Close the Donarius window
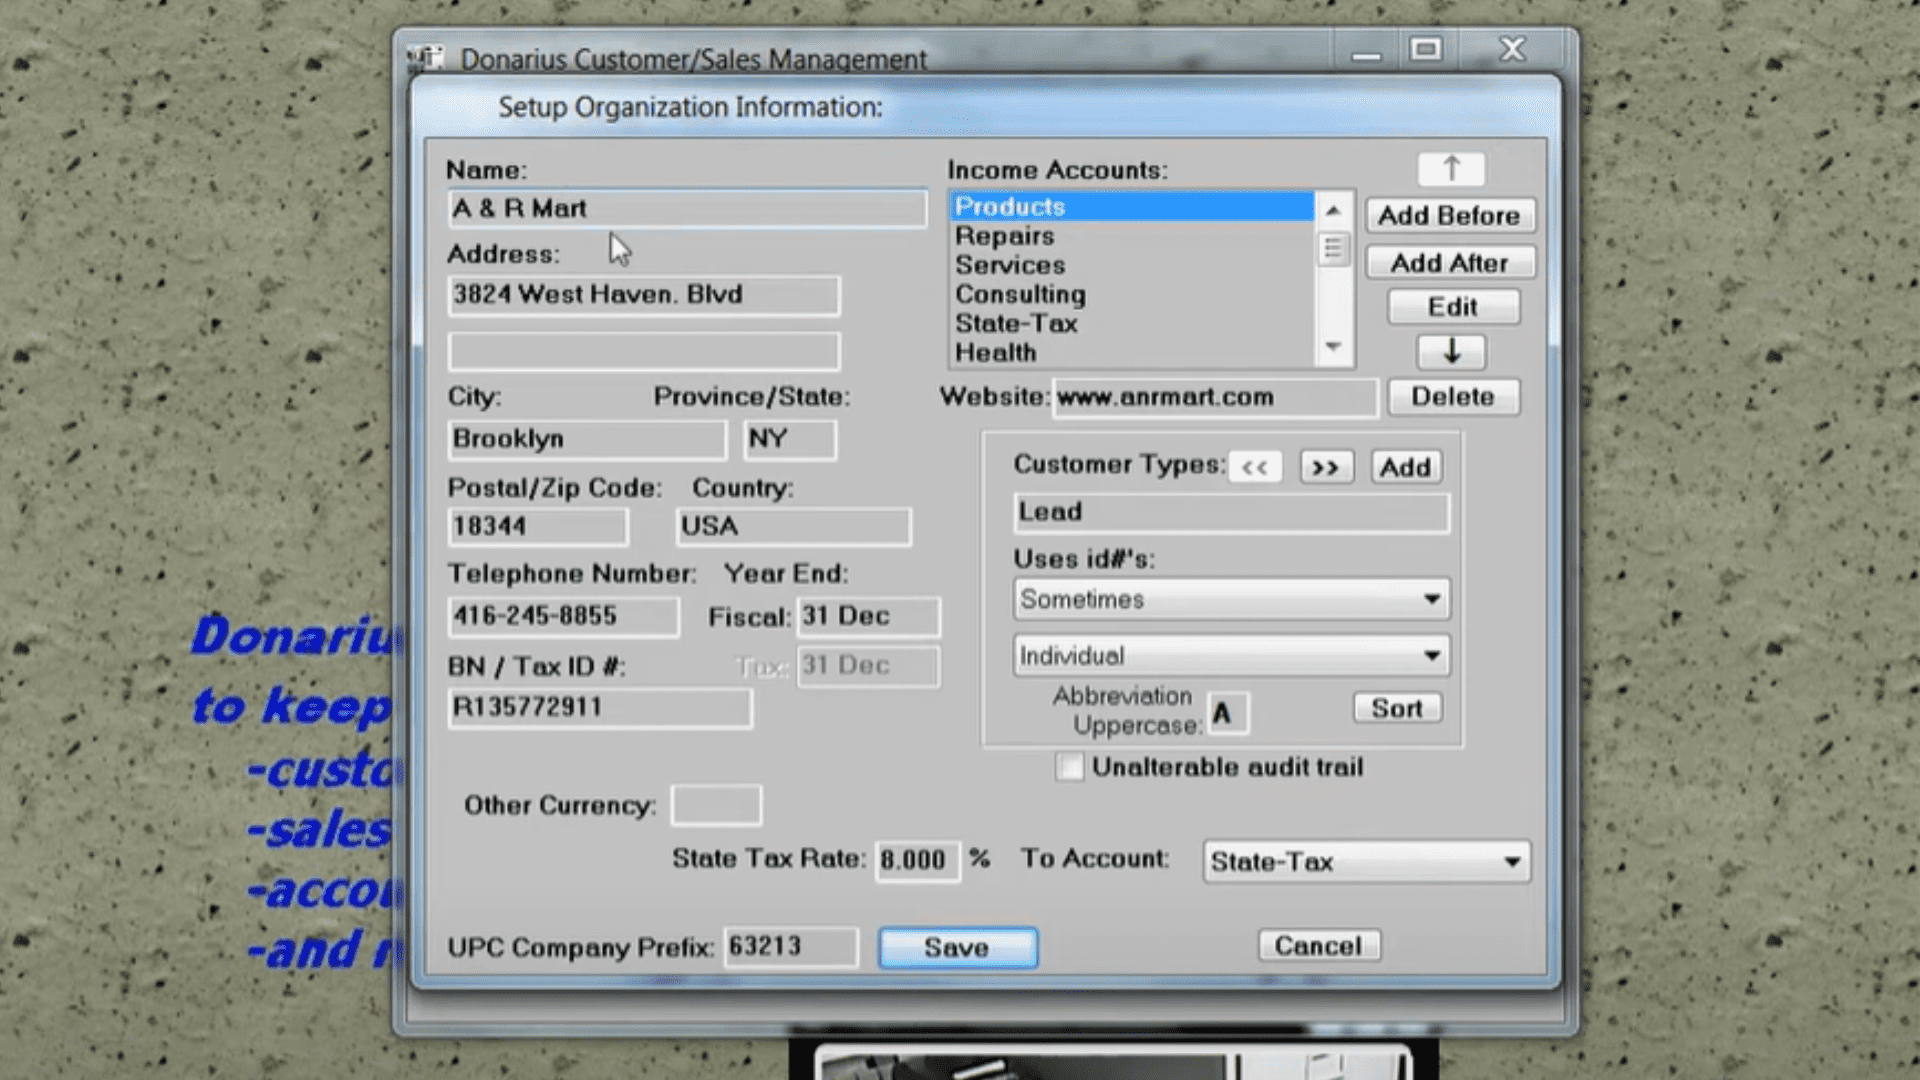 pyautogui.click(x=1513, y=49)
